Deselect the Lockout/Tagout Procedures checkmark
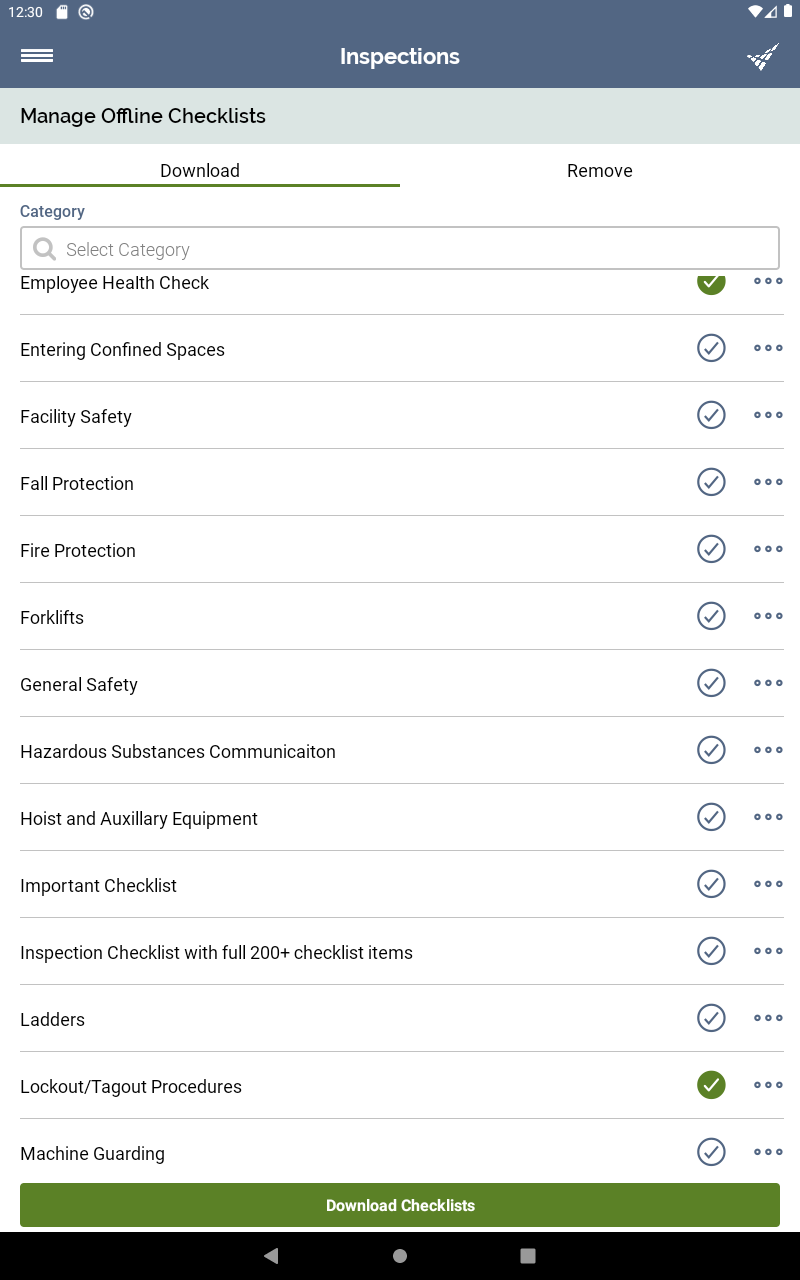800x1280 pixels. coord(711,1085)
